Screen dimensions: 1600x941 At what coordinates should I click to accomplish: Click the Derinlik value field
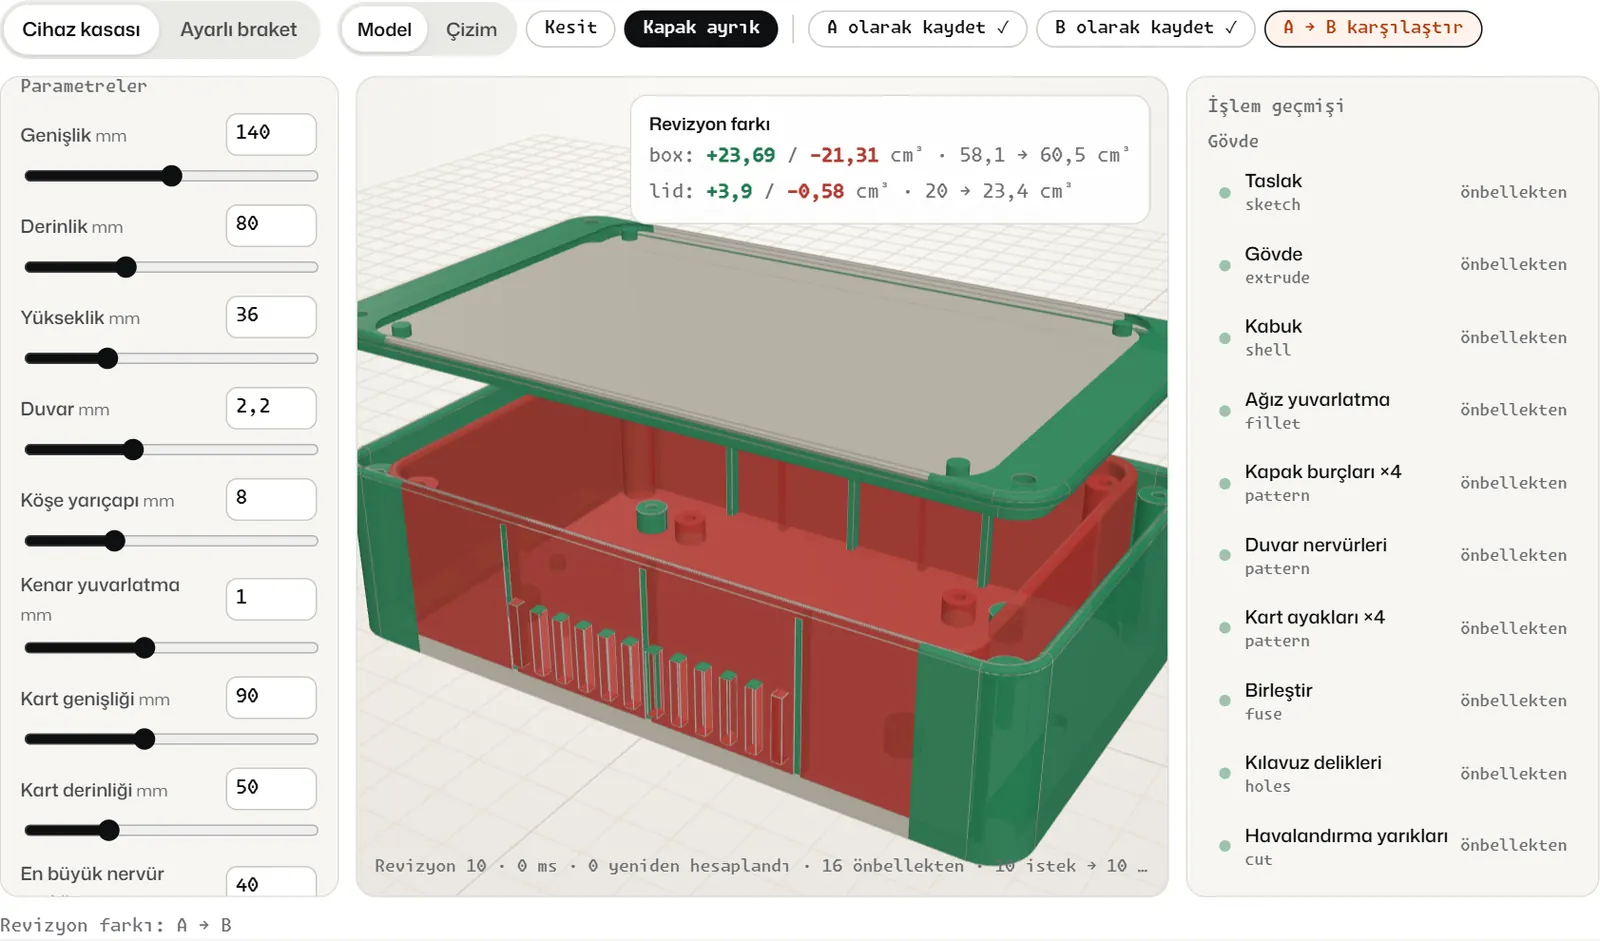pos(271,225)
